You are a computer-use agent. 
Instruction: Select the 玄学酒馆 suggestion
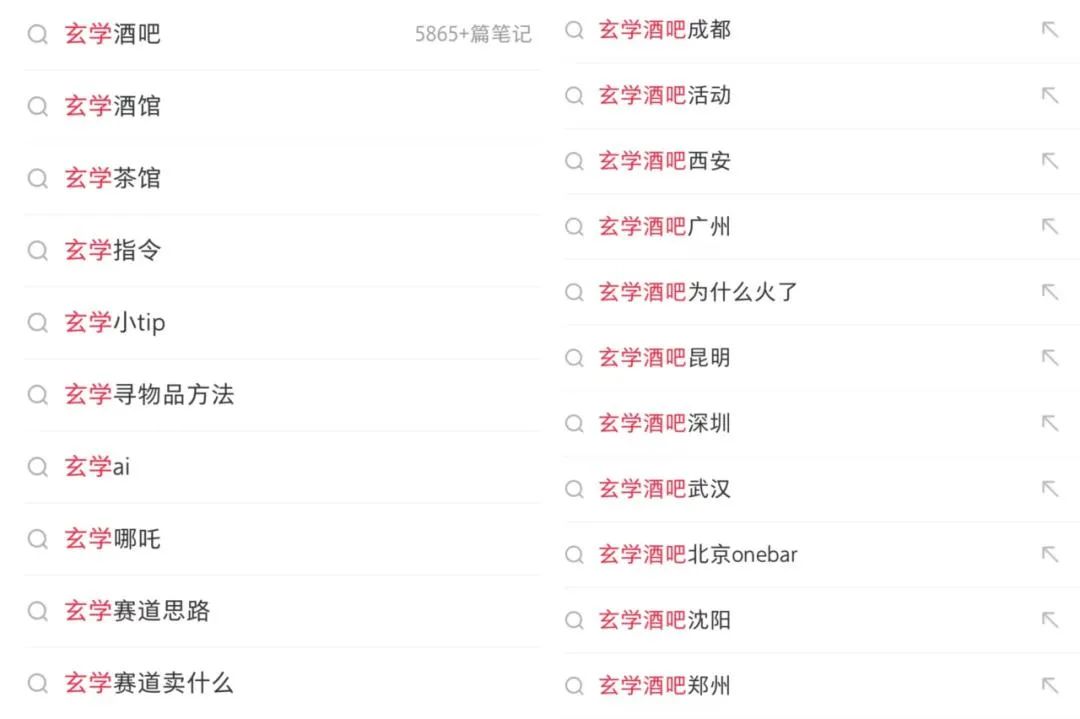[x=112, y=107]
